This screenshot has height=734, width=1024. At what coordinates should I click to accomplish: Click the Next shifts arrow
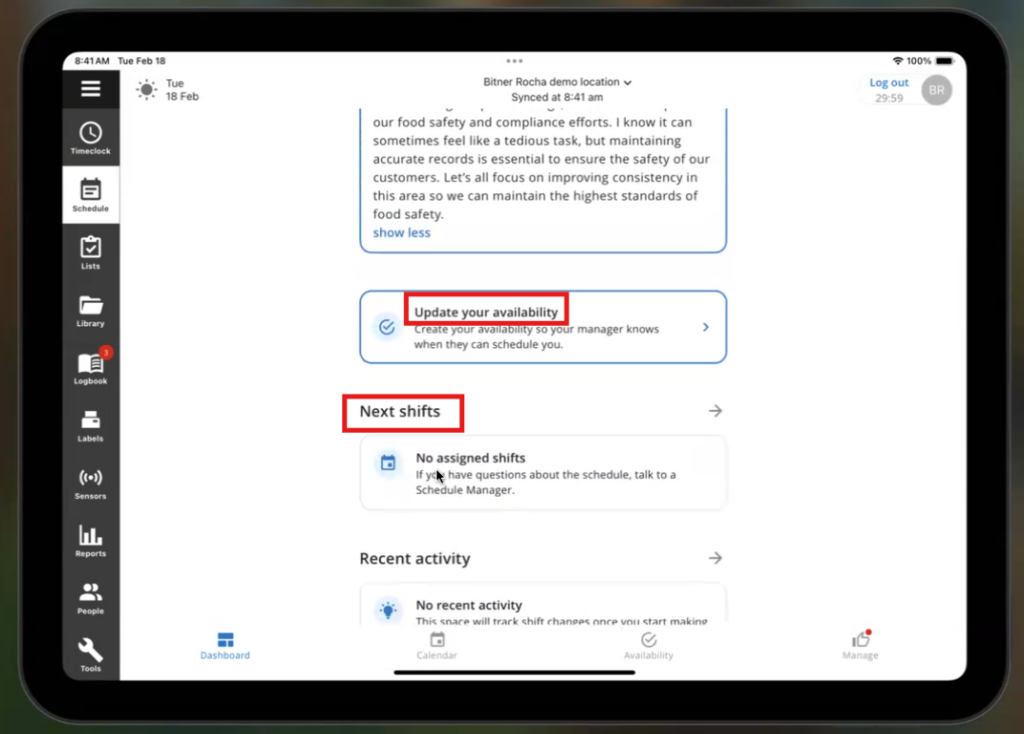pyautogui.click(x=715, y=411)
